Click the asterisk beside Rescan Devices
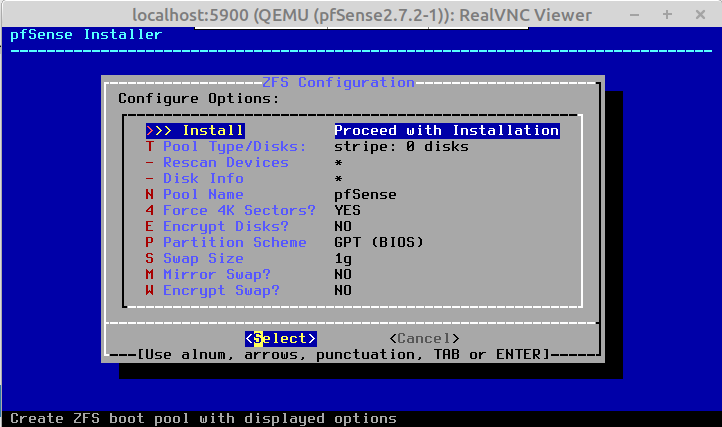This screenshot has width=722, height=427. (338, 163)
